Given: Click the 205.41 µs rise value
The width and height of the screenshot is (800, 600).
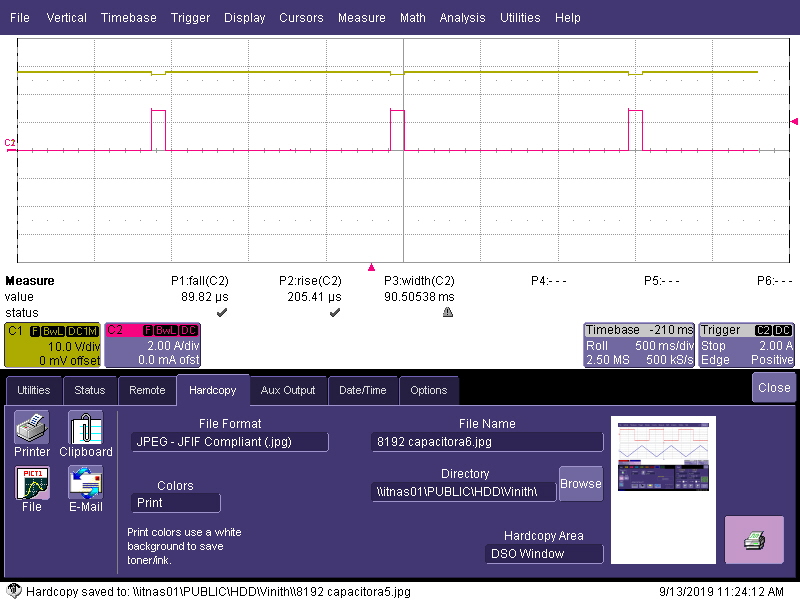Looking at the screenshot, I should tap(314, 297).
